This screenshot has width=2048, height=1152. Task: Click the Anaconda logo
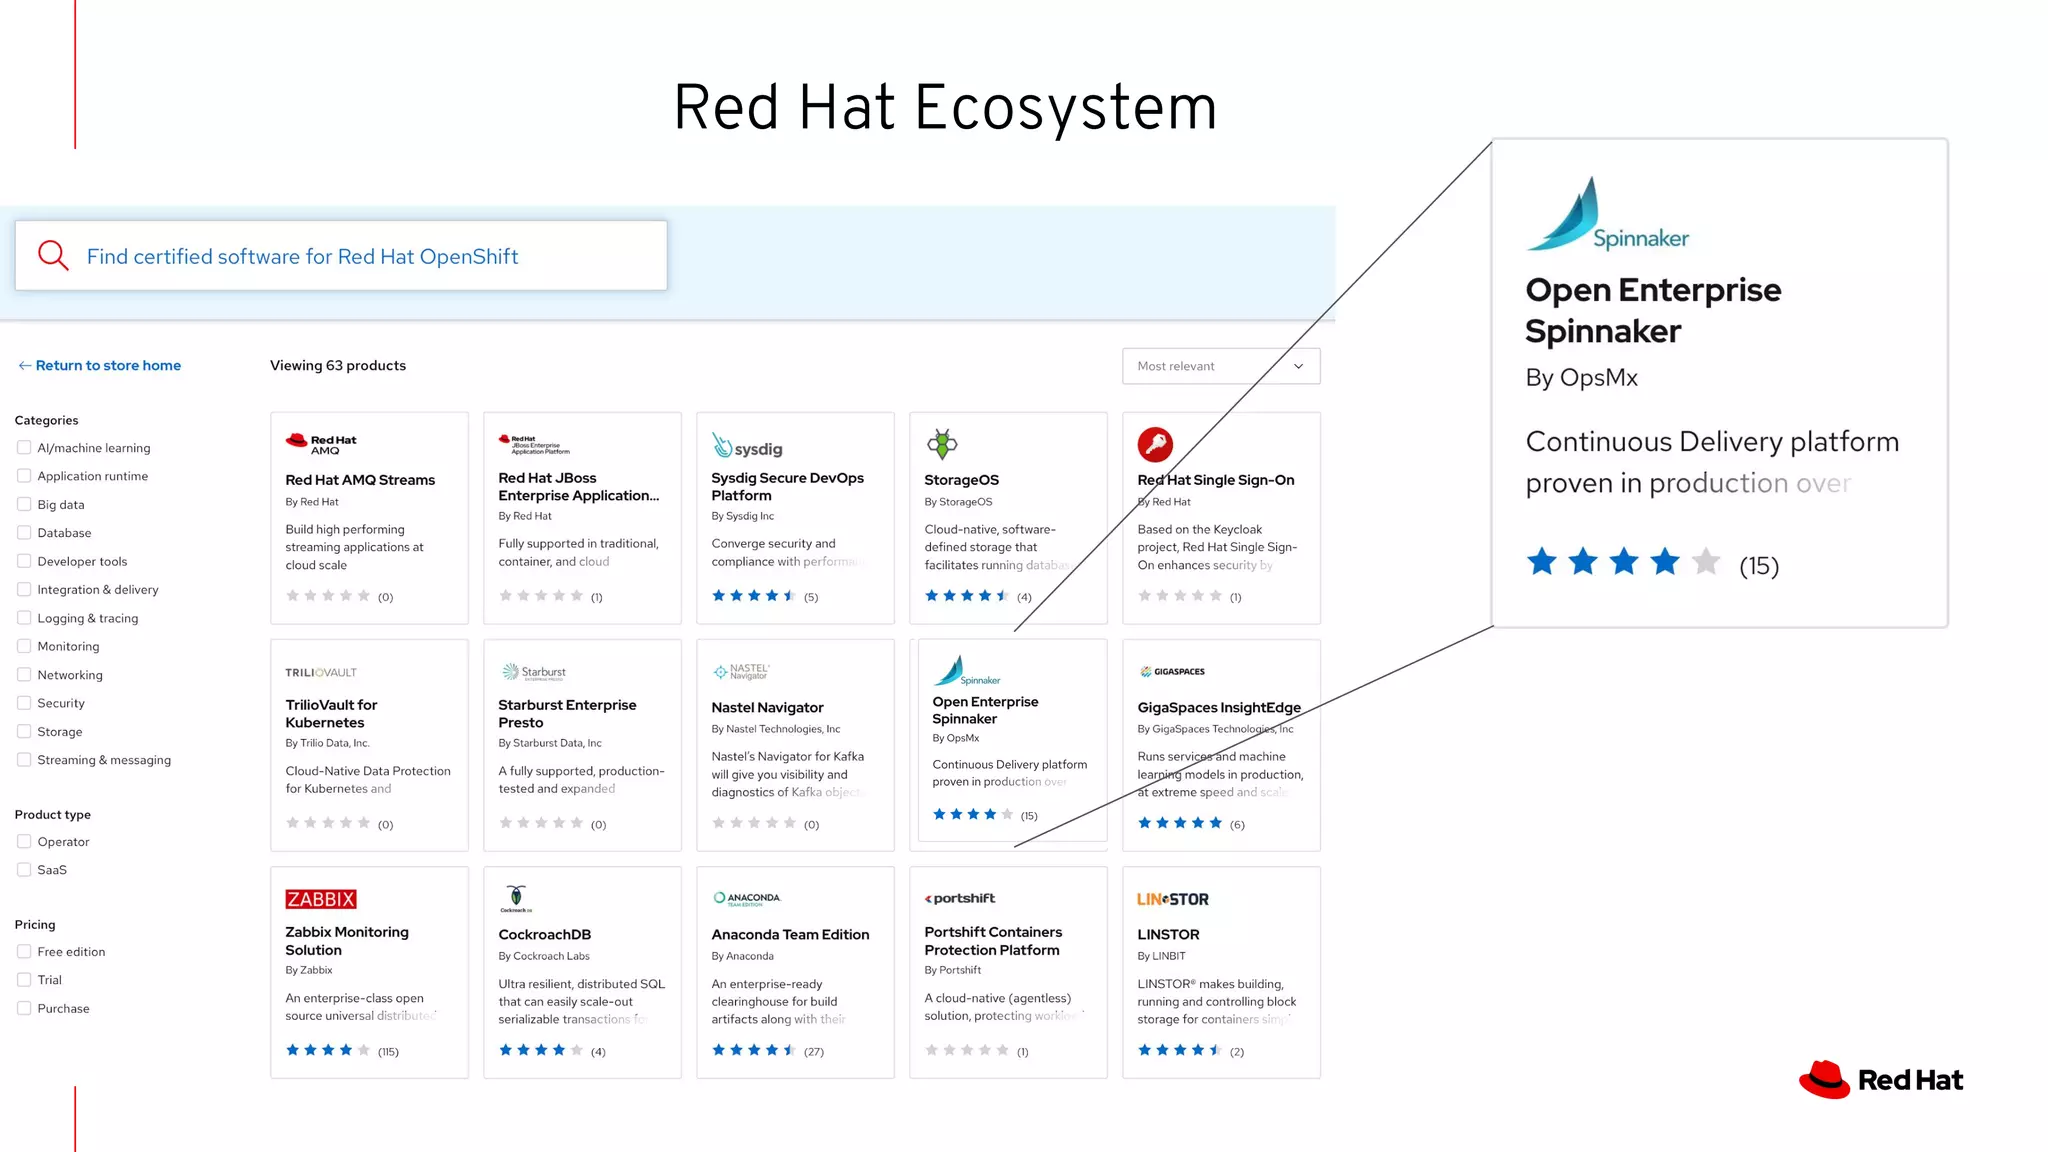coord(747,898)
